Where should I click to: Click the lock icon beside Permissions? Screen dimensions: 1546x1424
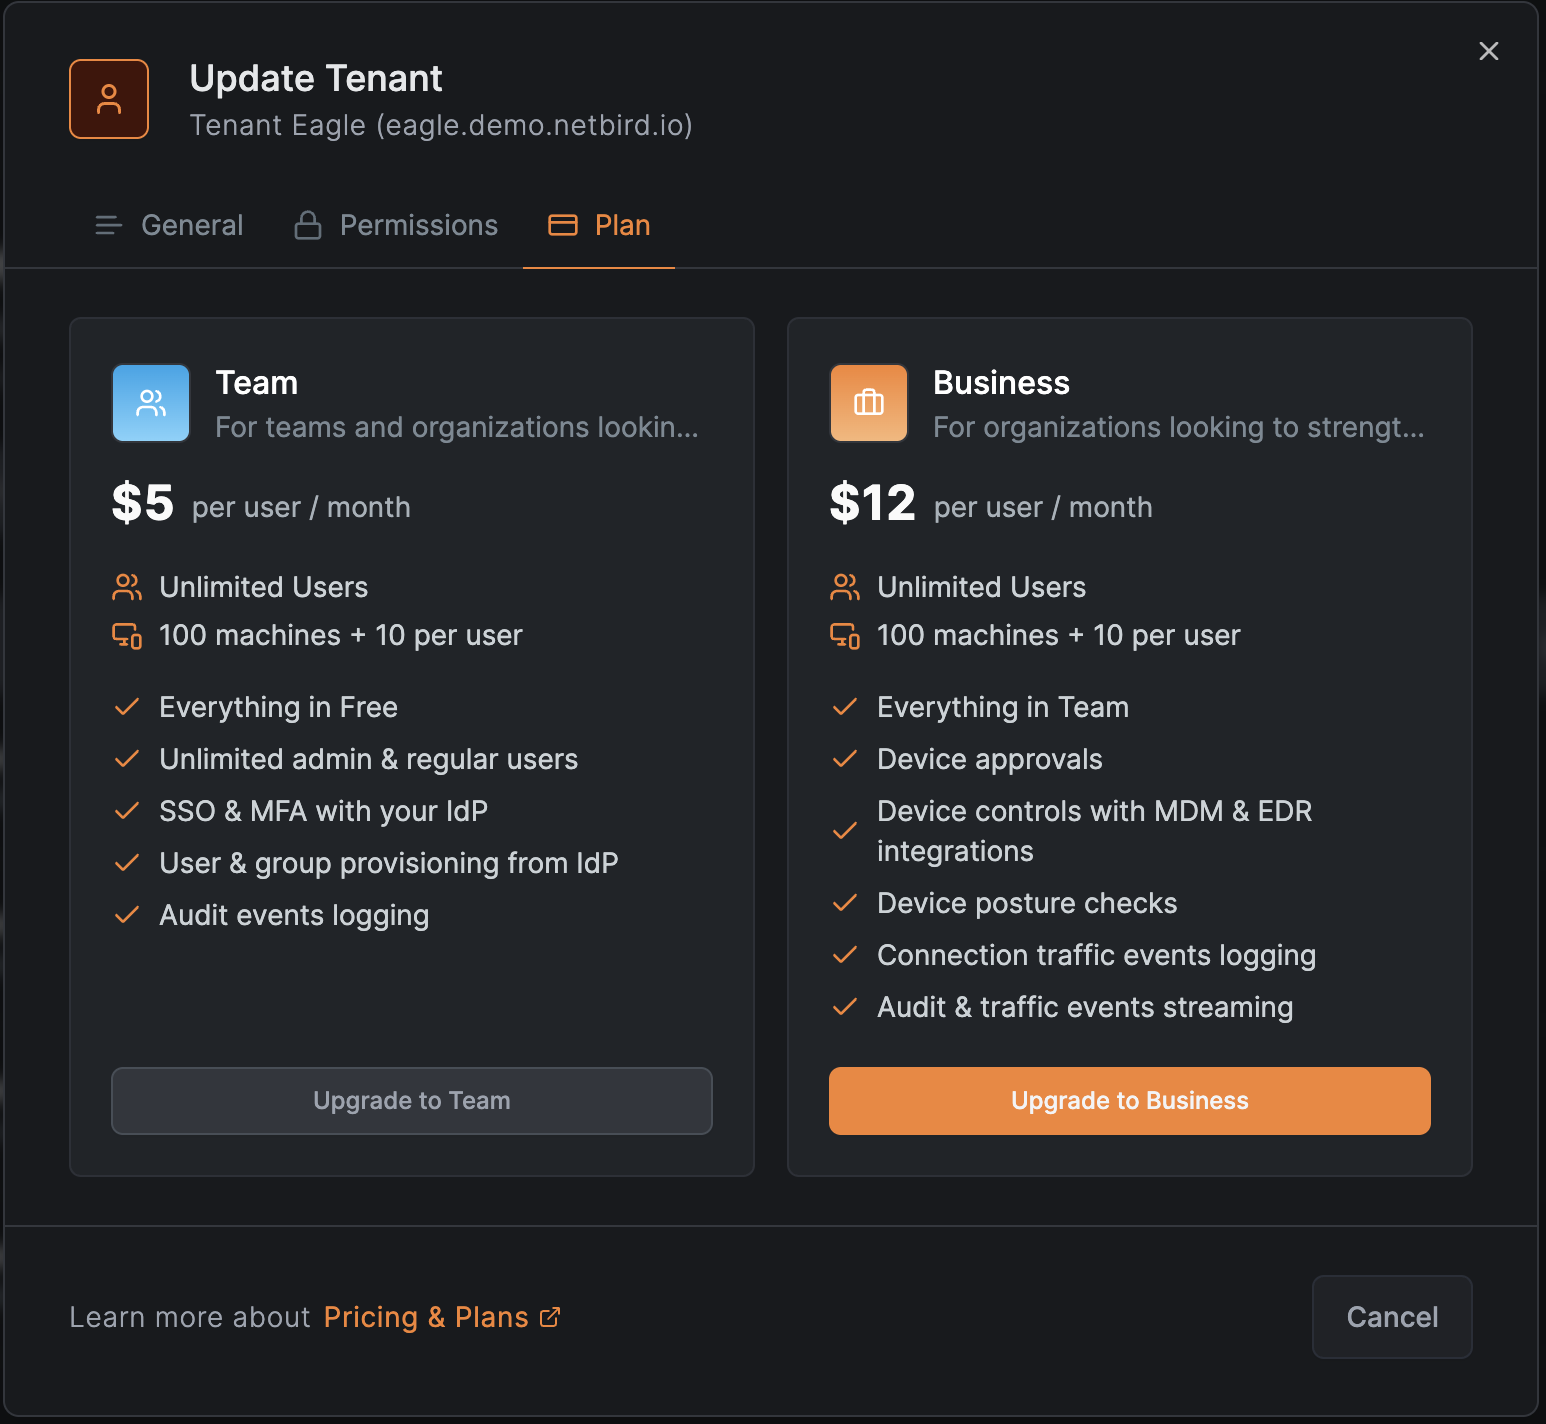pyautogui.click(x=307, y=225)
